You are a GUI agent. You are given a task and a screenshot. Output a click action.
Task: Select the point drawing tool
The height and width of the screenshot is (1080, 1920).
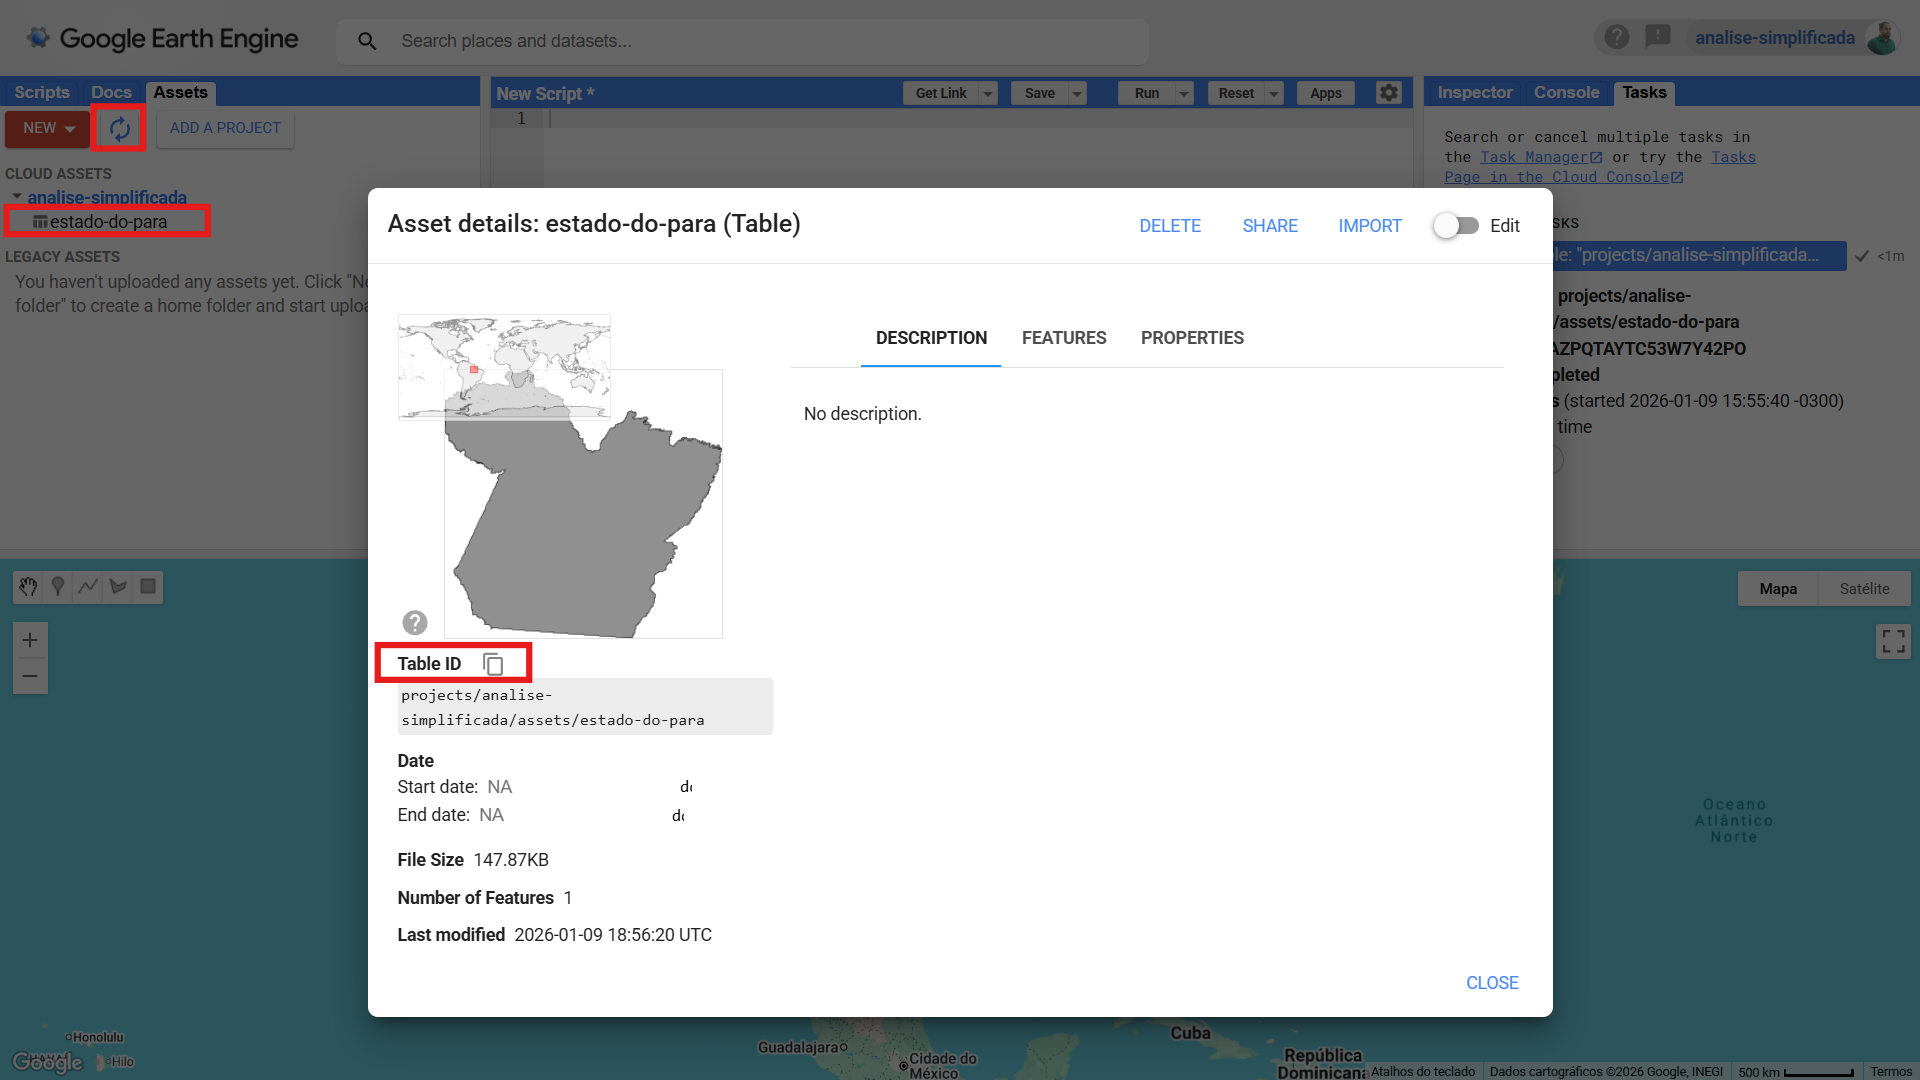pos(57,587)
